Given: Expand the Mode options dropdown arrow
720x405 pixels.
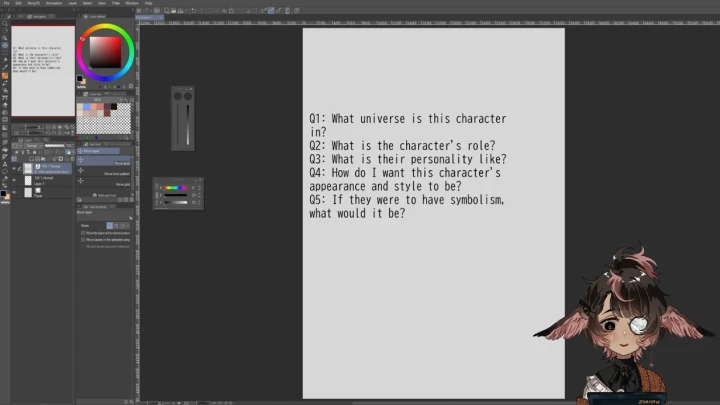Looking at the screenshot, I should click(x=129, y=226).
